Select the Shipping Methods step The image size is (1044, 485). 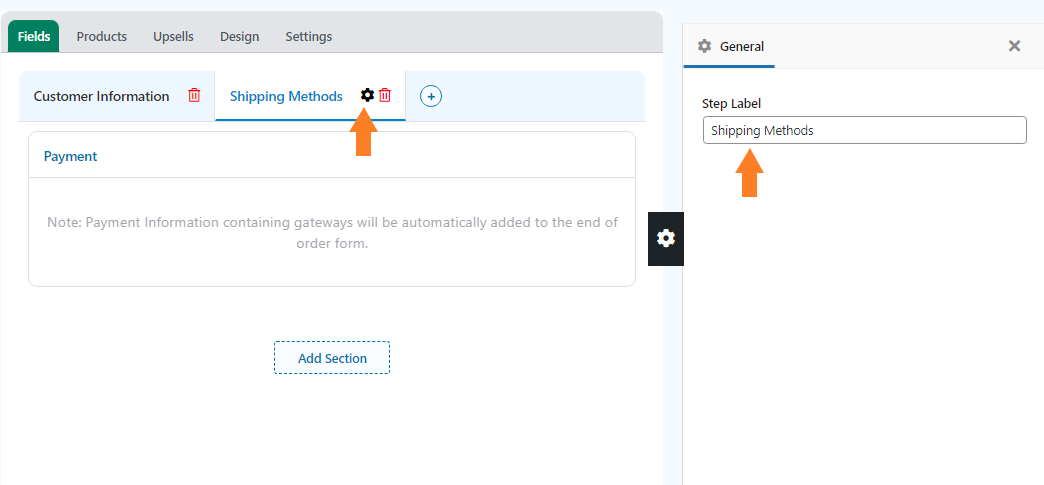(286, 96)
